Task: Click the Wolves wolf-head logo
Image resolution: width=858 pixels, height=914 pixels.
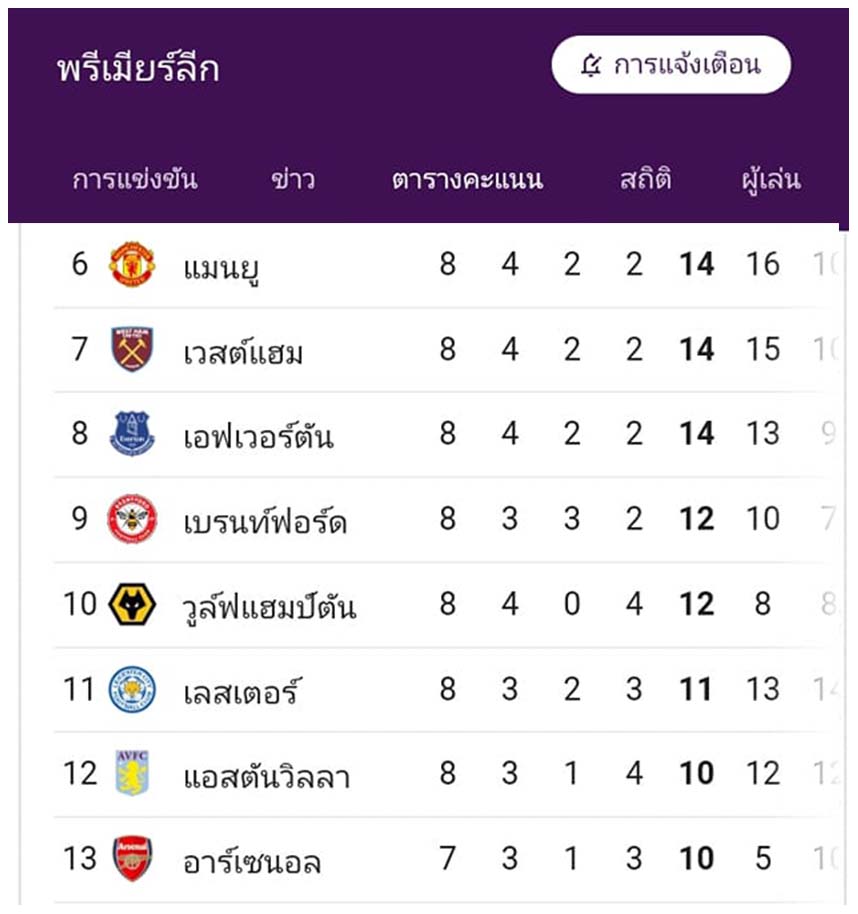Action: 132,604
